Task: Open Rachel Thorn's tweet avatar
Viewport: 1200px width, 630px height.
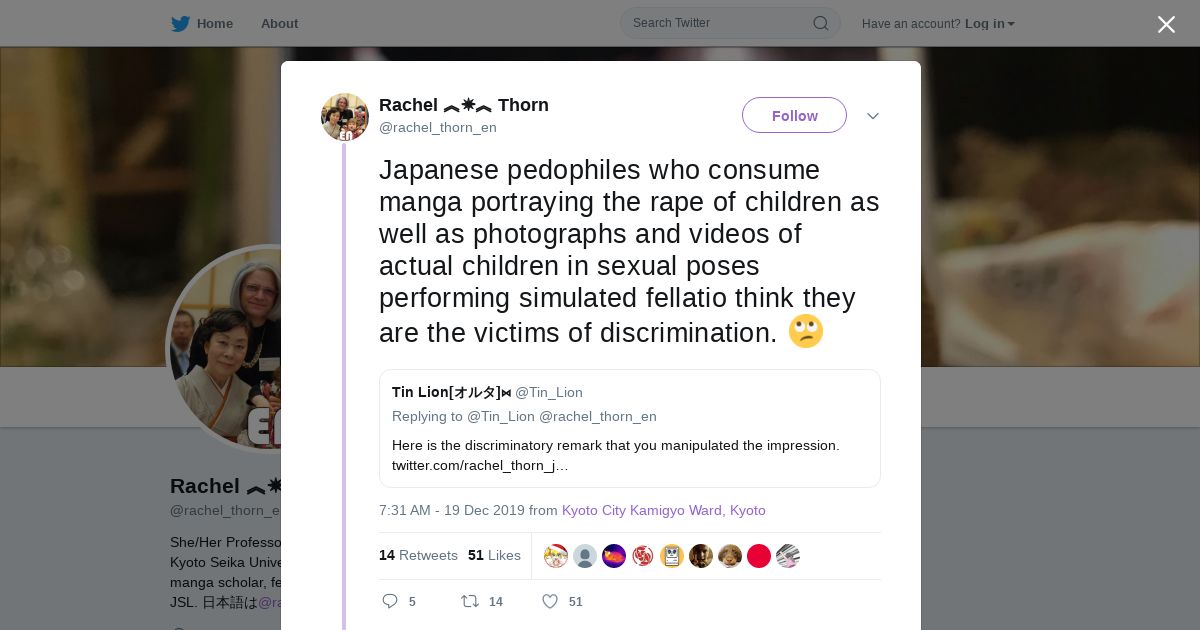Action: coord(345,117)
